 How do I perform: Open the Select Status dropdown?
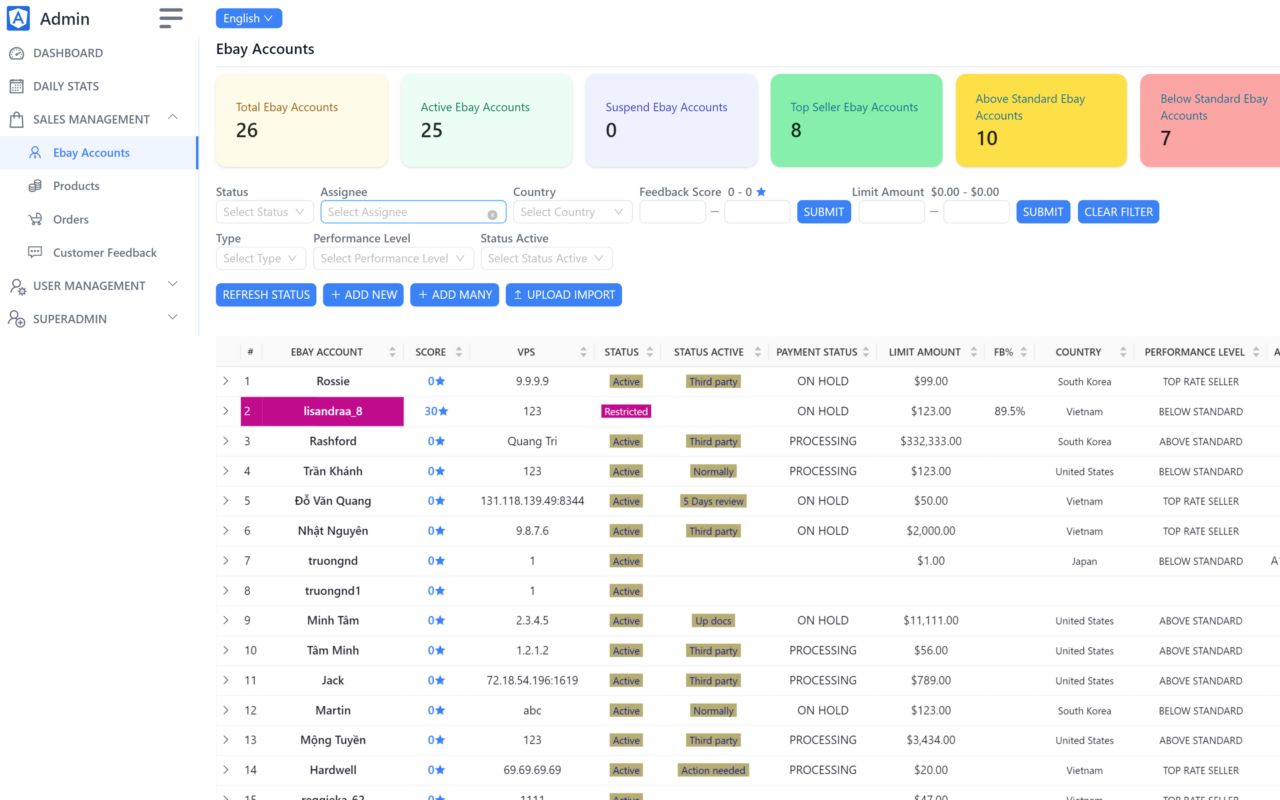(x=265, y=212)
